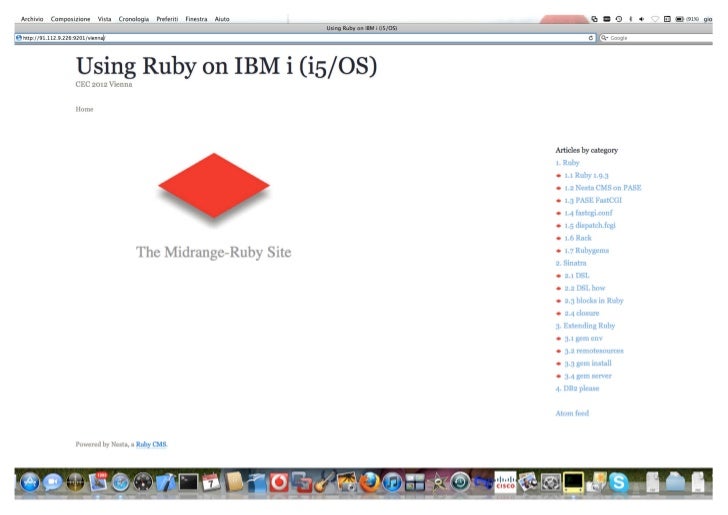Screen dimensions: 728x515
Task: Open the '4. DB2 please' link
Action: tap(577, 388)
